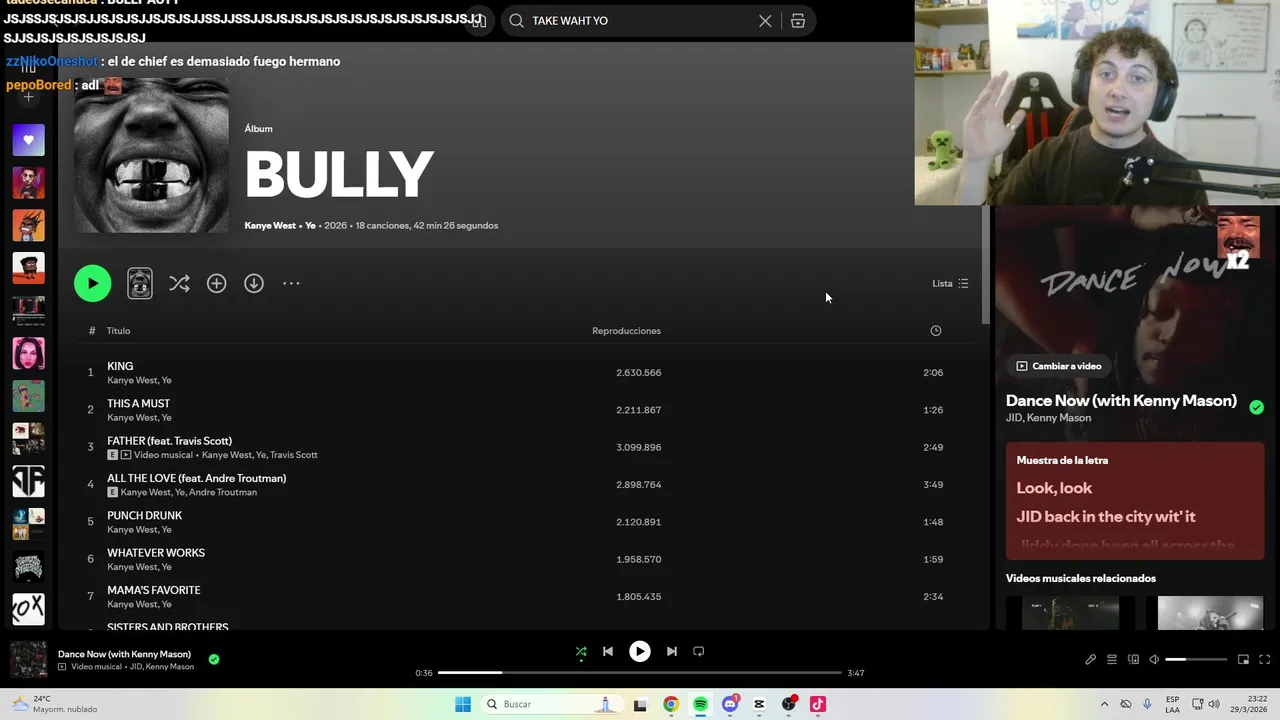Open weather widget showing 24°C
The image size is (1280, 720).
pos(55,704)
